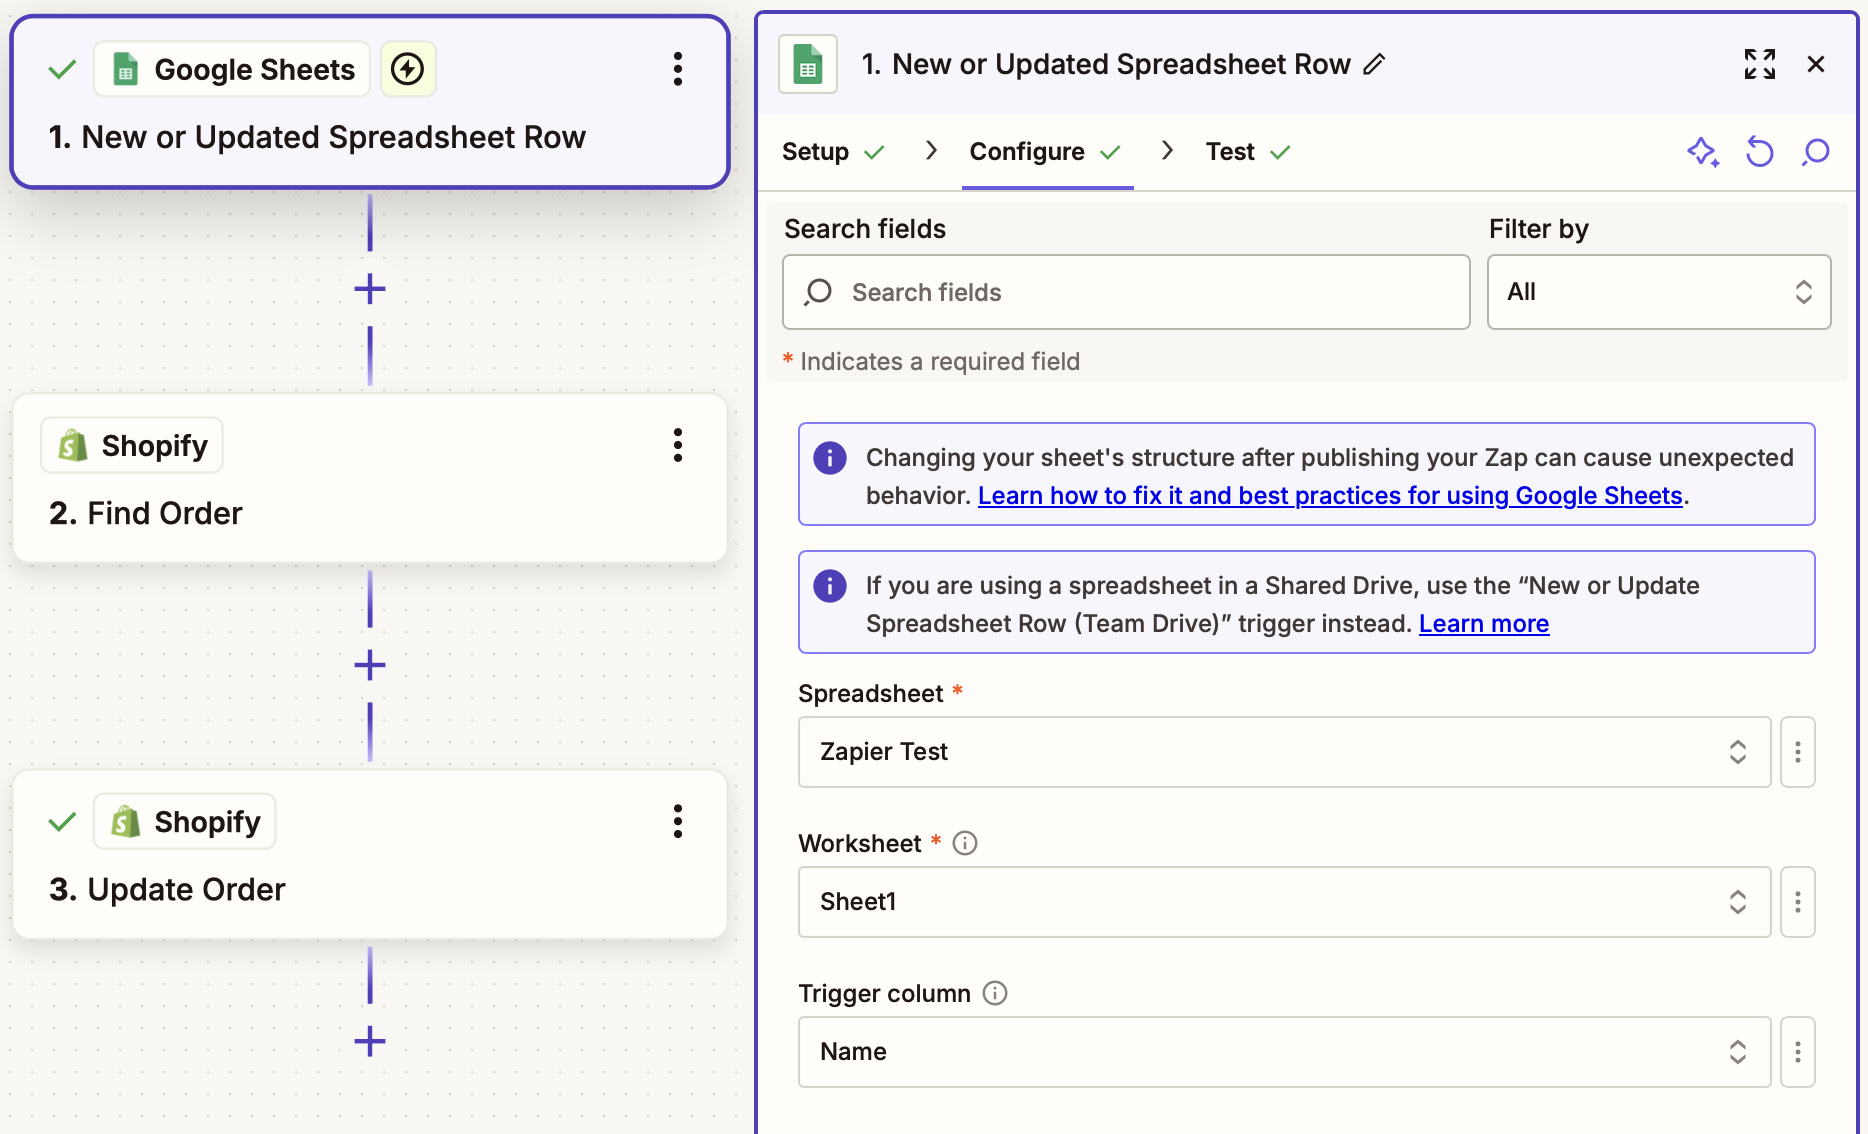Open the Trigger column dropdown showing Name

[1284, 1052]
